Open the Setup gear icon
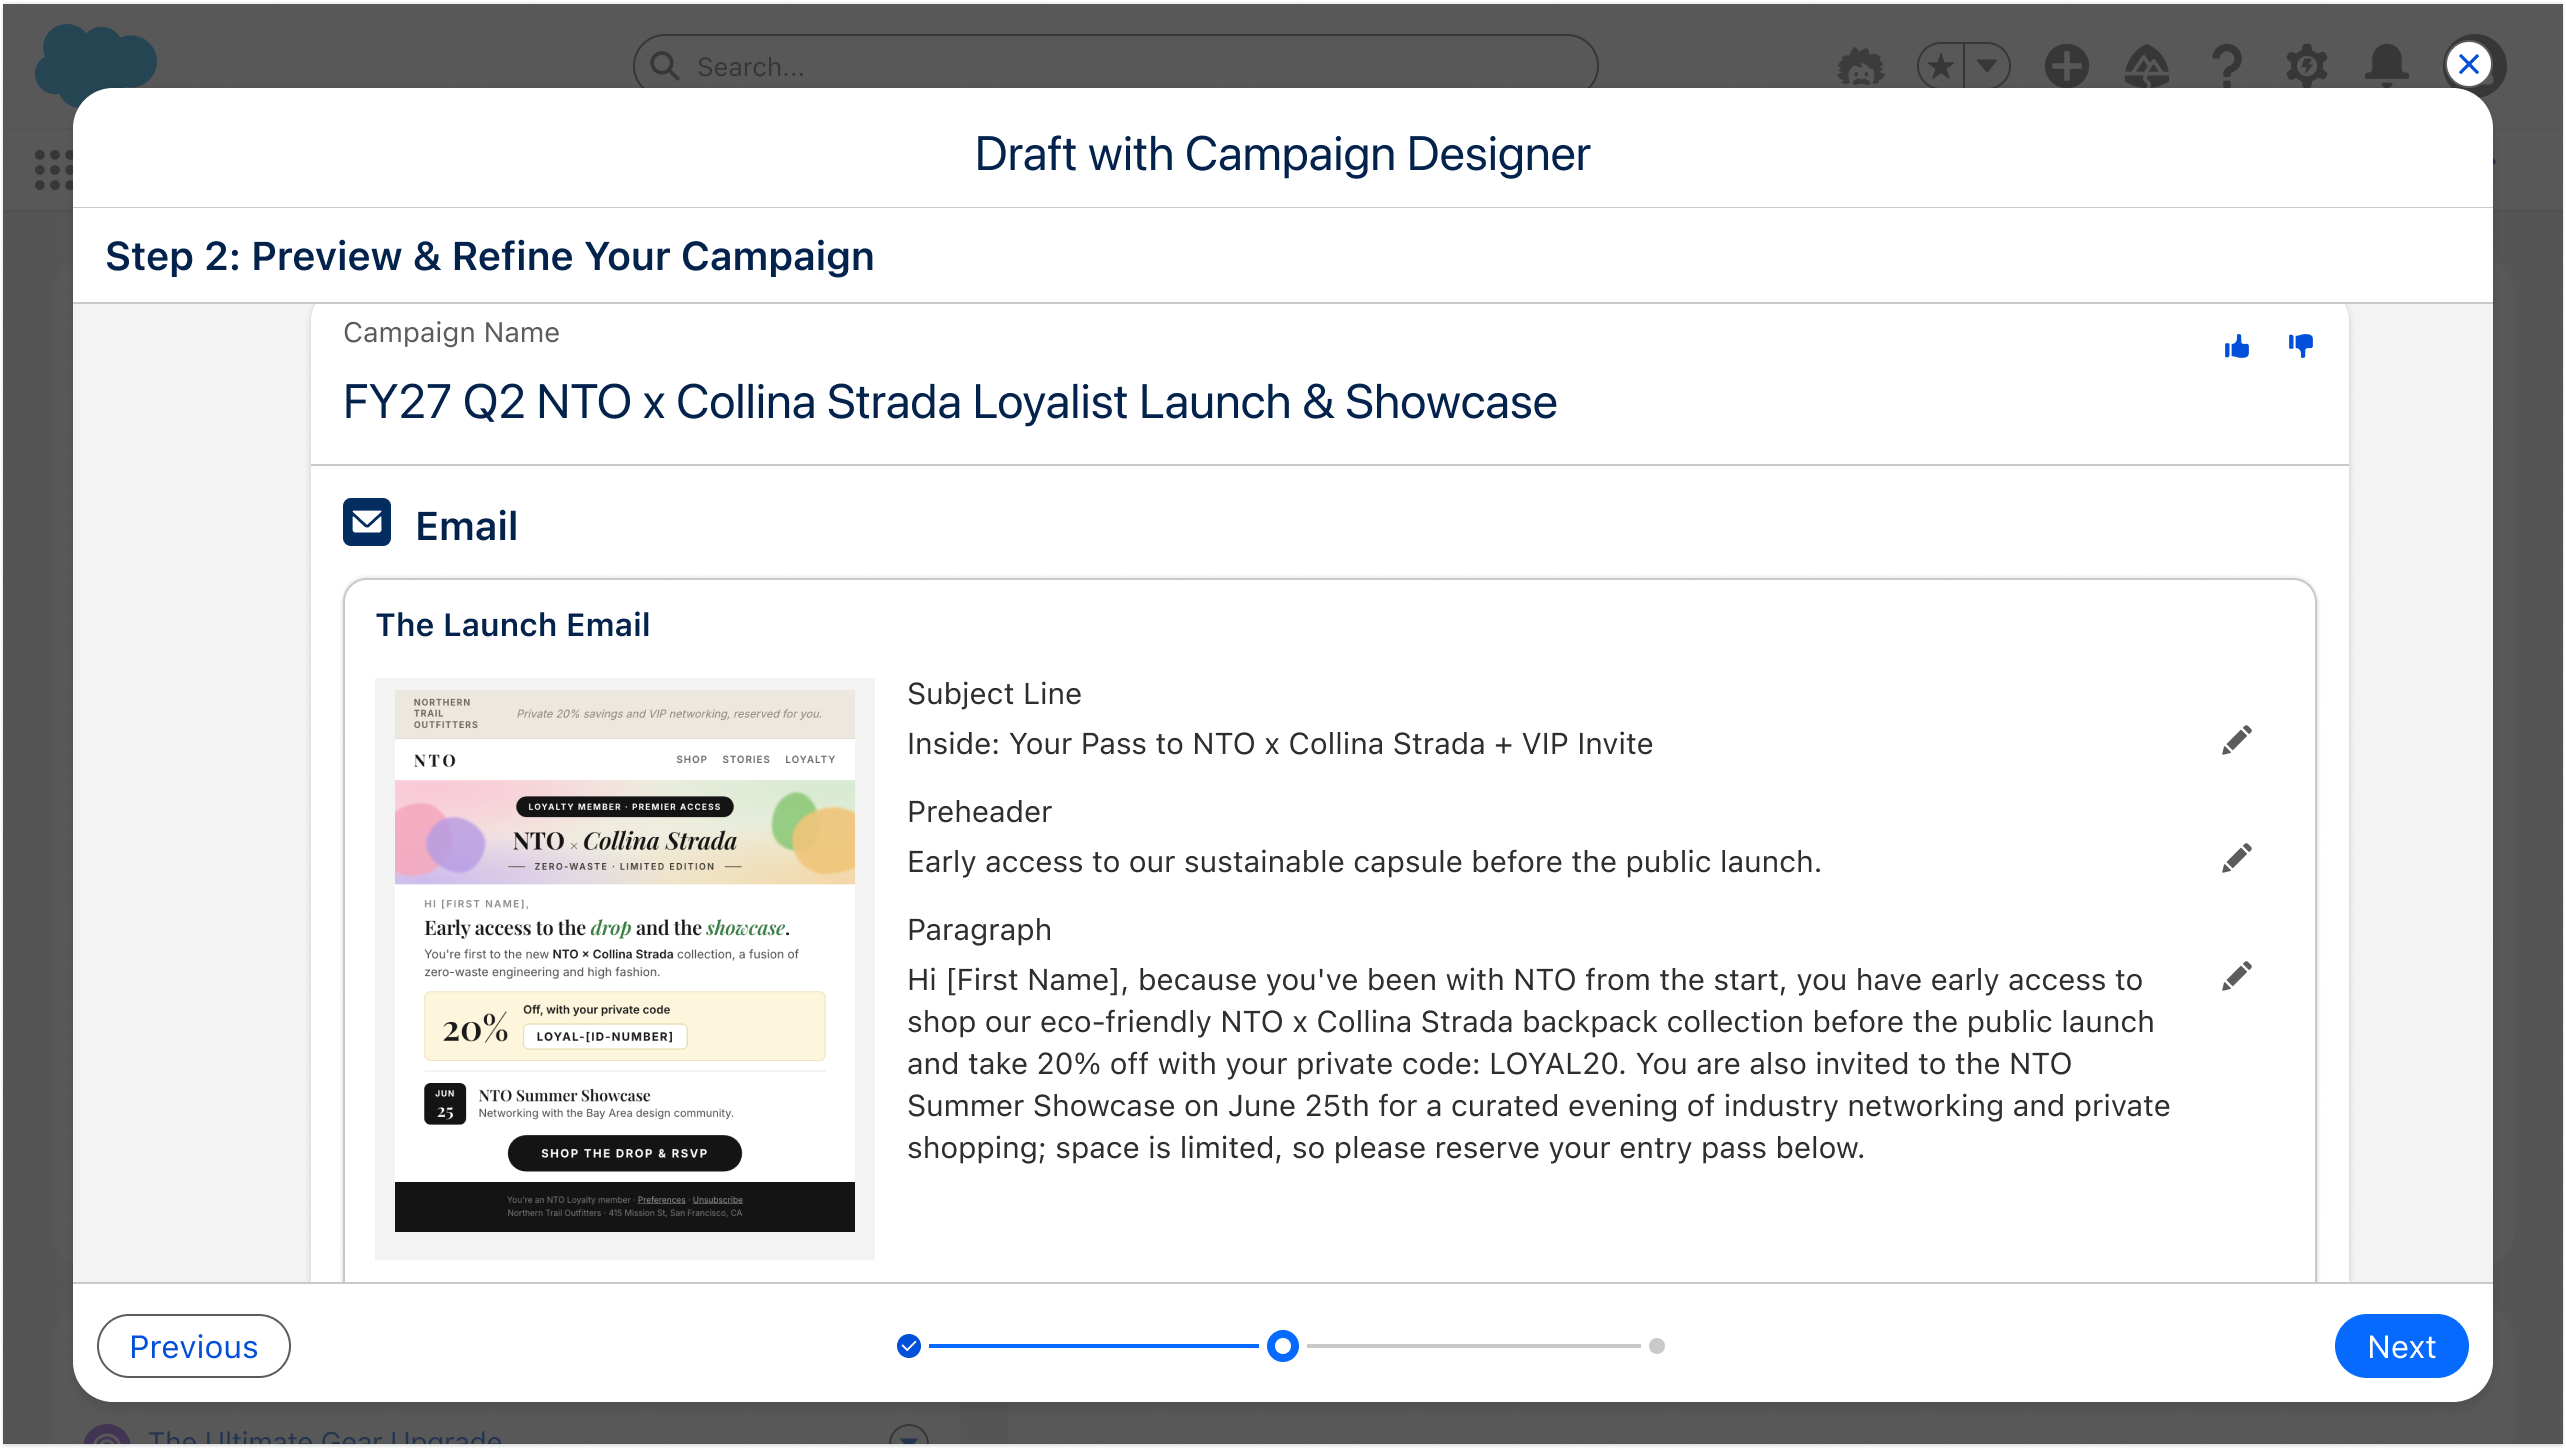The image size is (2566, 1450). click(2306, 67)
